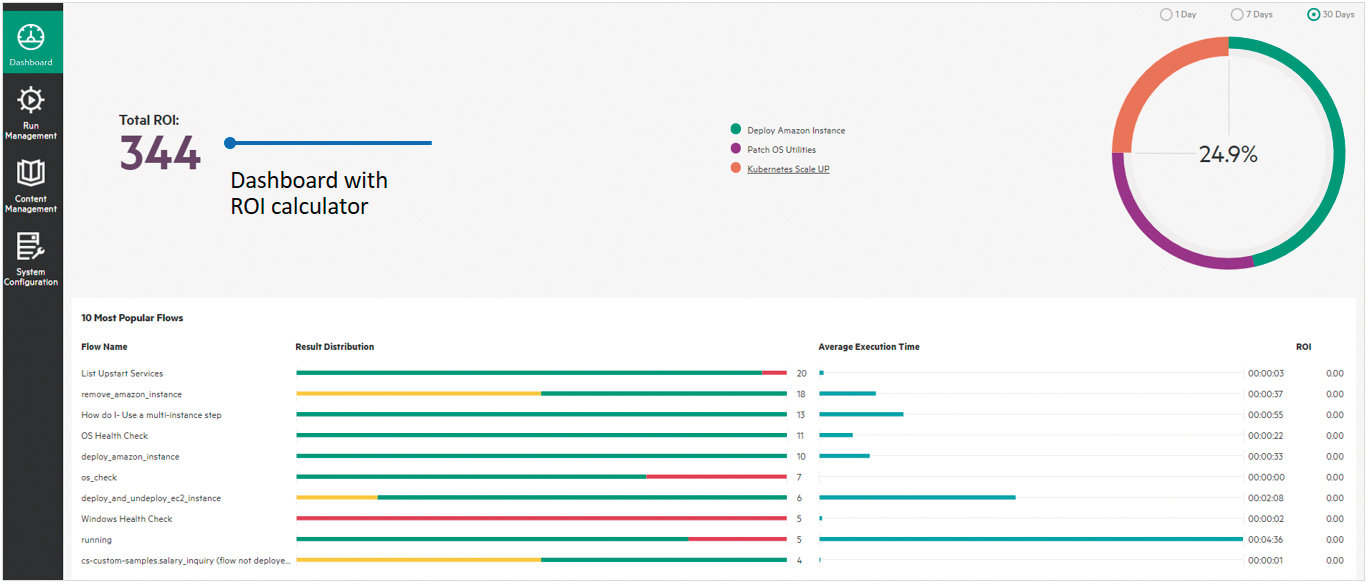Select the 7 Days time range
This screenshot has width=1368, height=584.
1237,15
